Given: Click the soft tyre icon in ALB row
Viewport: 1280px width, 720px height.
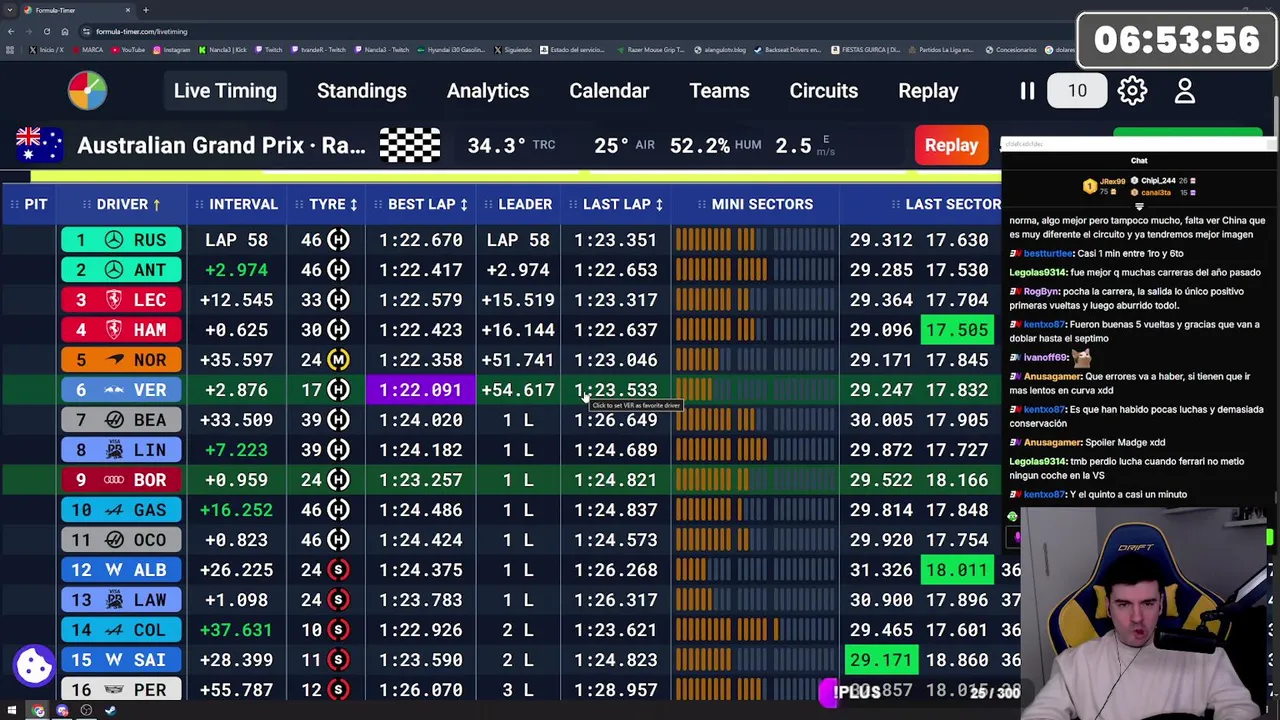Looking at the screenshot, I should 339,570.
